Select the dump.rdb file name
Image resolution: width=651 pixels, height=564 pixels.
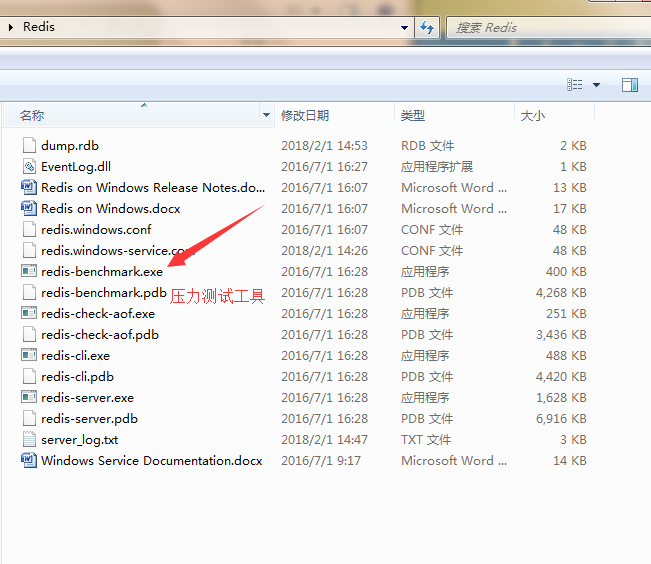(70, 146)
